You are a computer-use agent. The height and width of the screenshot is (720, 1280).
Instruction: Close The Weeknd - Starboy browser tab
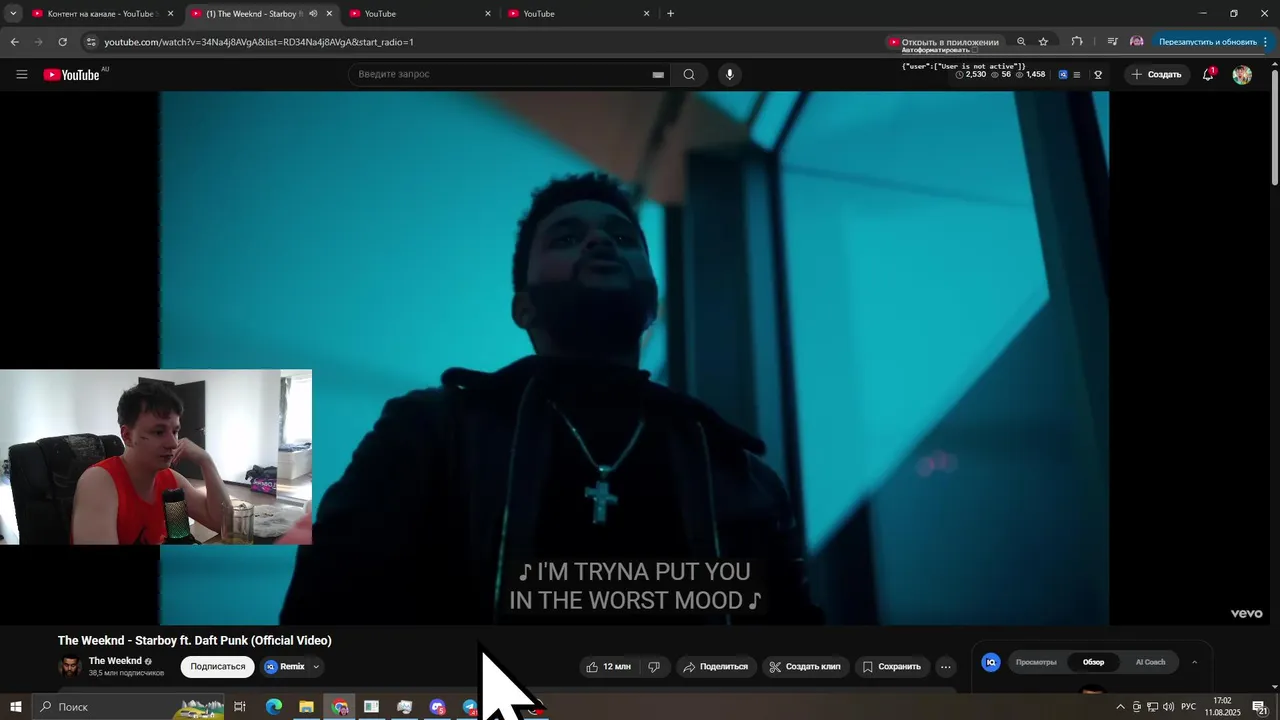click(x=329, y=14)
